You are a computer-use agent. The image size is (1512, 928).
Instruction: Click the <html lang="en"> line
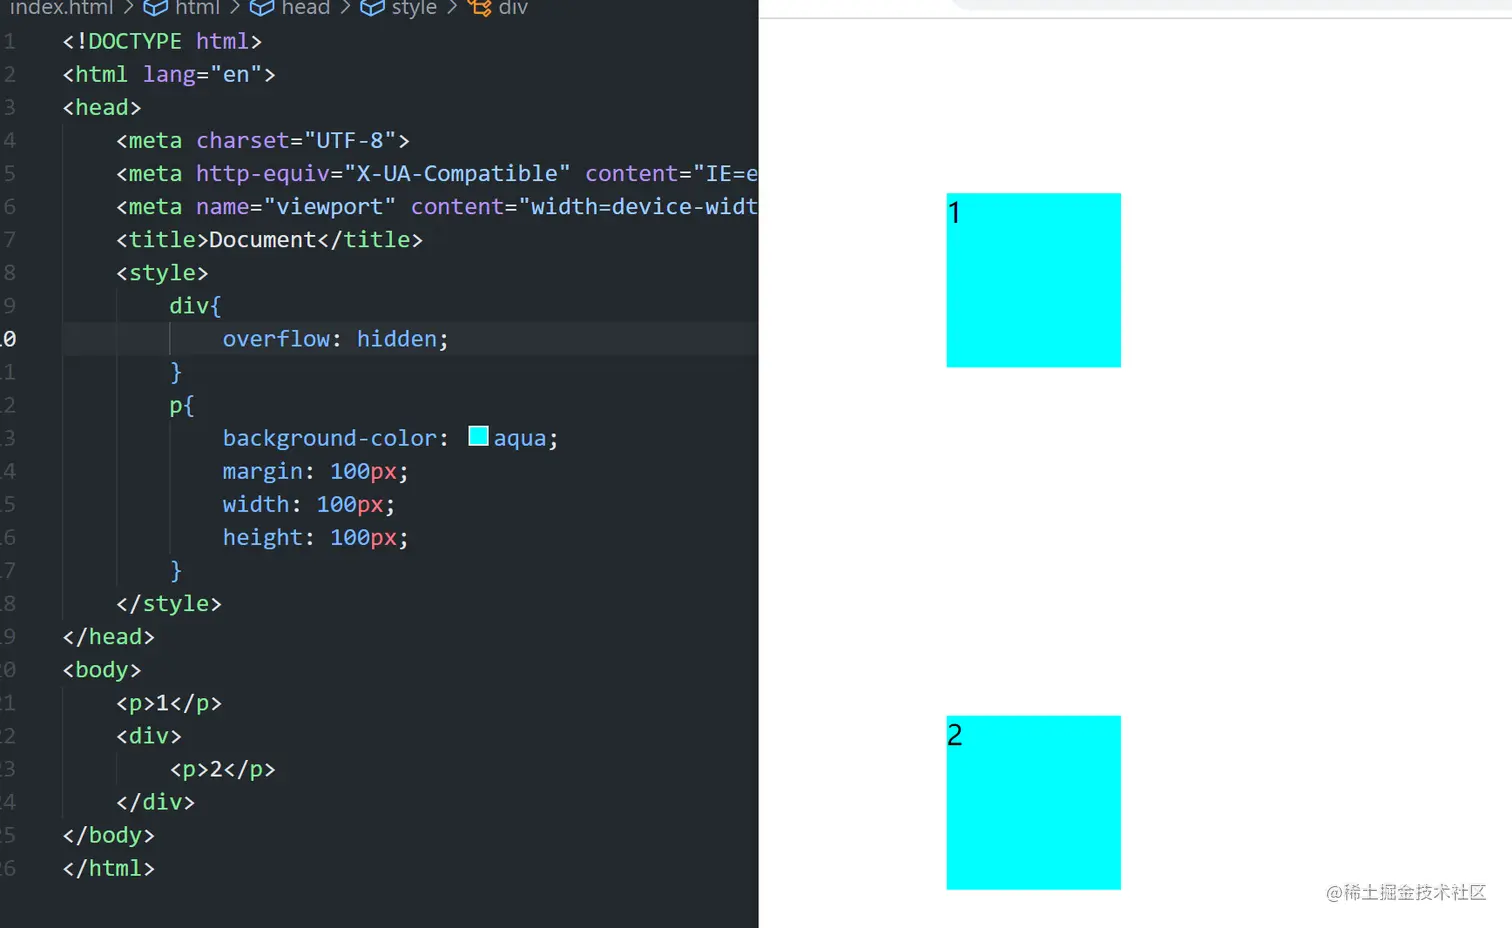tap(169, 74)
